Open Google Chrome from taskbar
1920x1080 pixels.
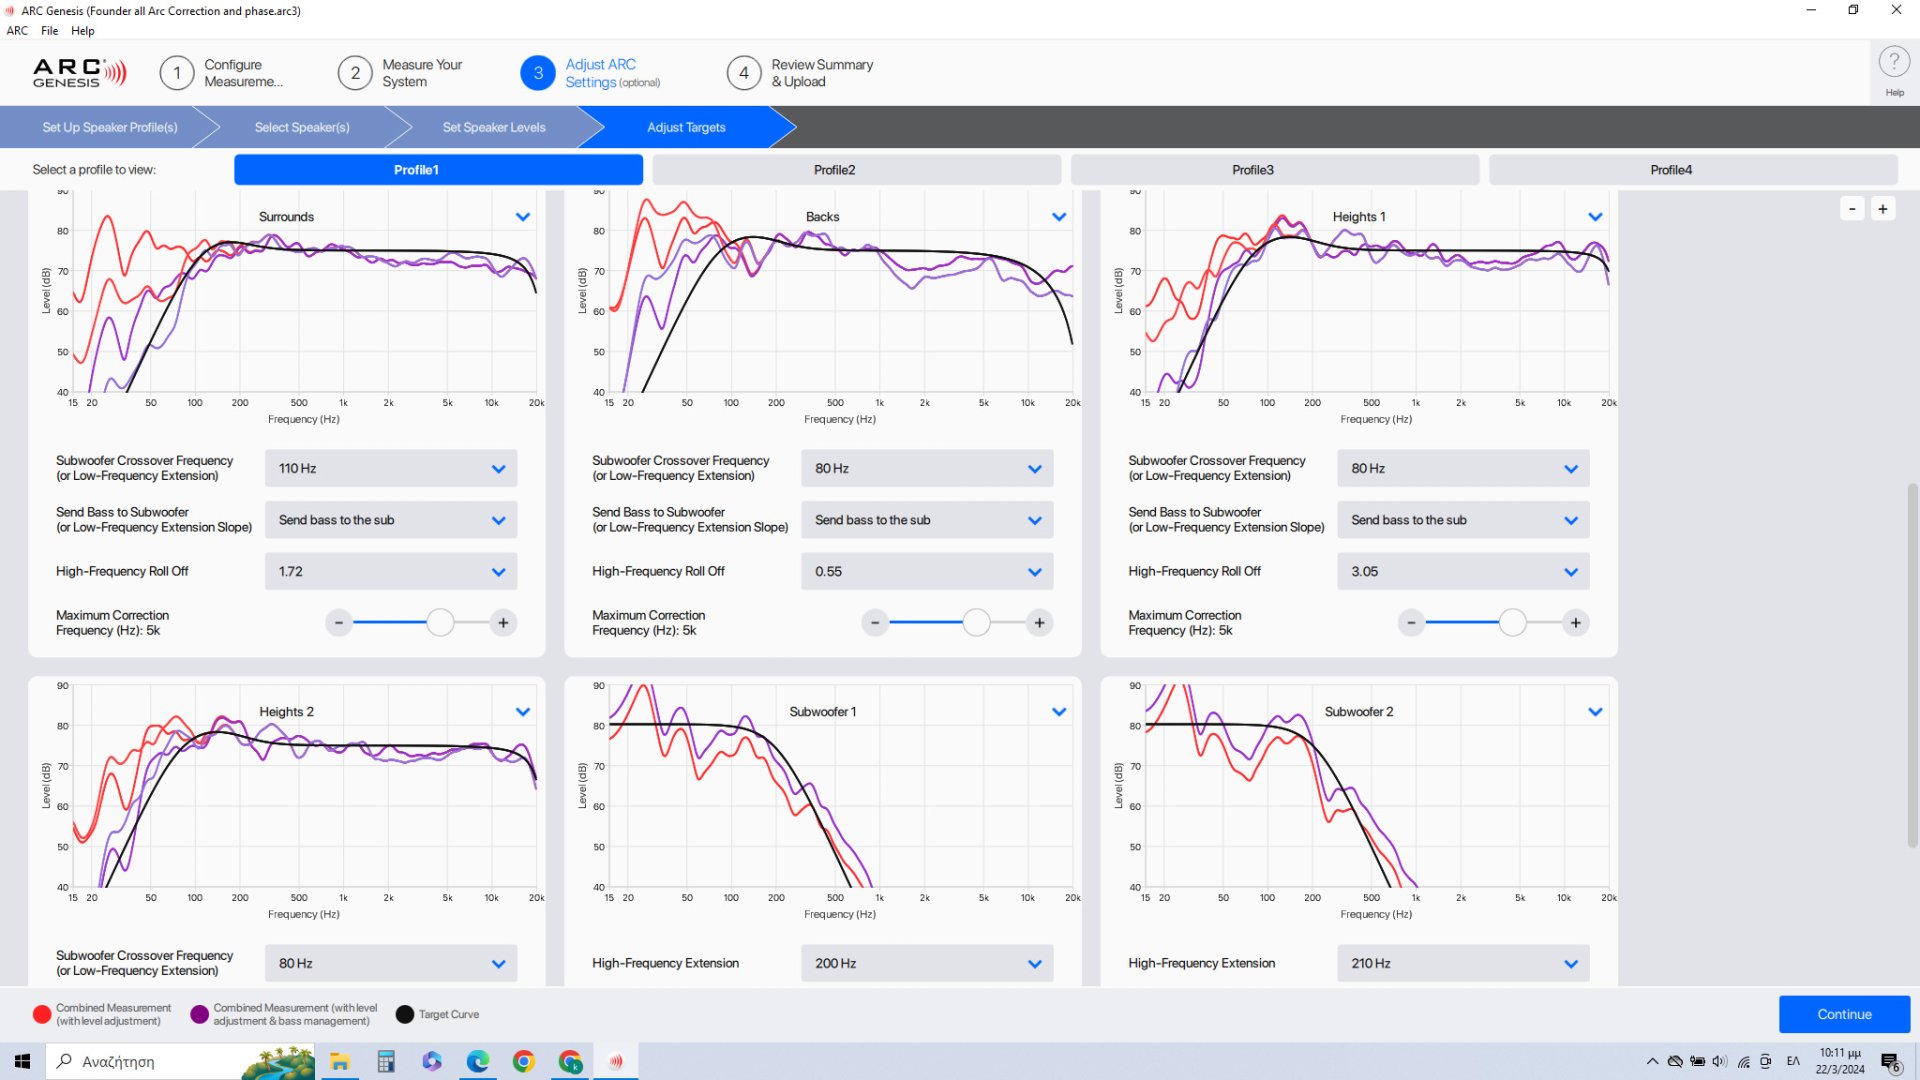click(524, 1062)
